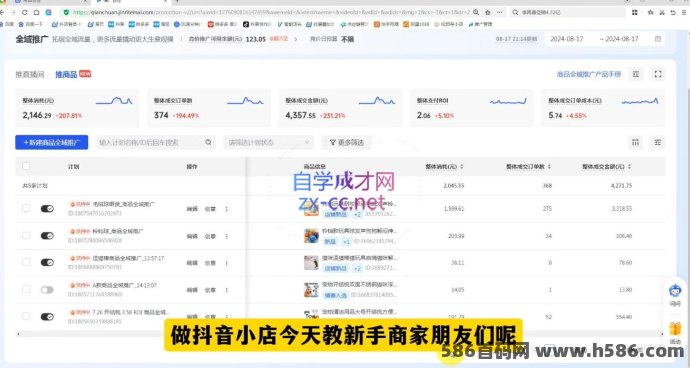Open more actions for the first plan row
The image size is (690, 368).
[x=227, y=209]
